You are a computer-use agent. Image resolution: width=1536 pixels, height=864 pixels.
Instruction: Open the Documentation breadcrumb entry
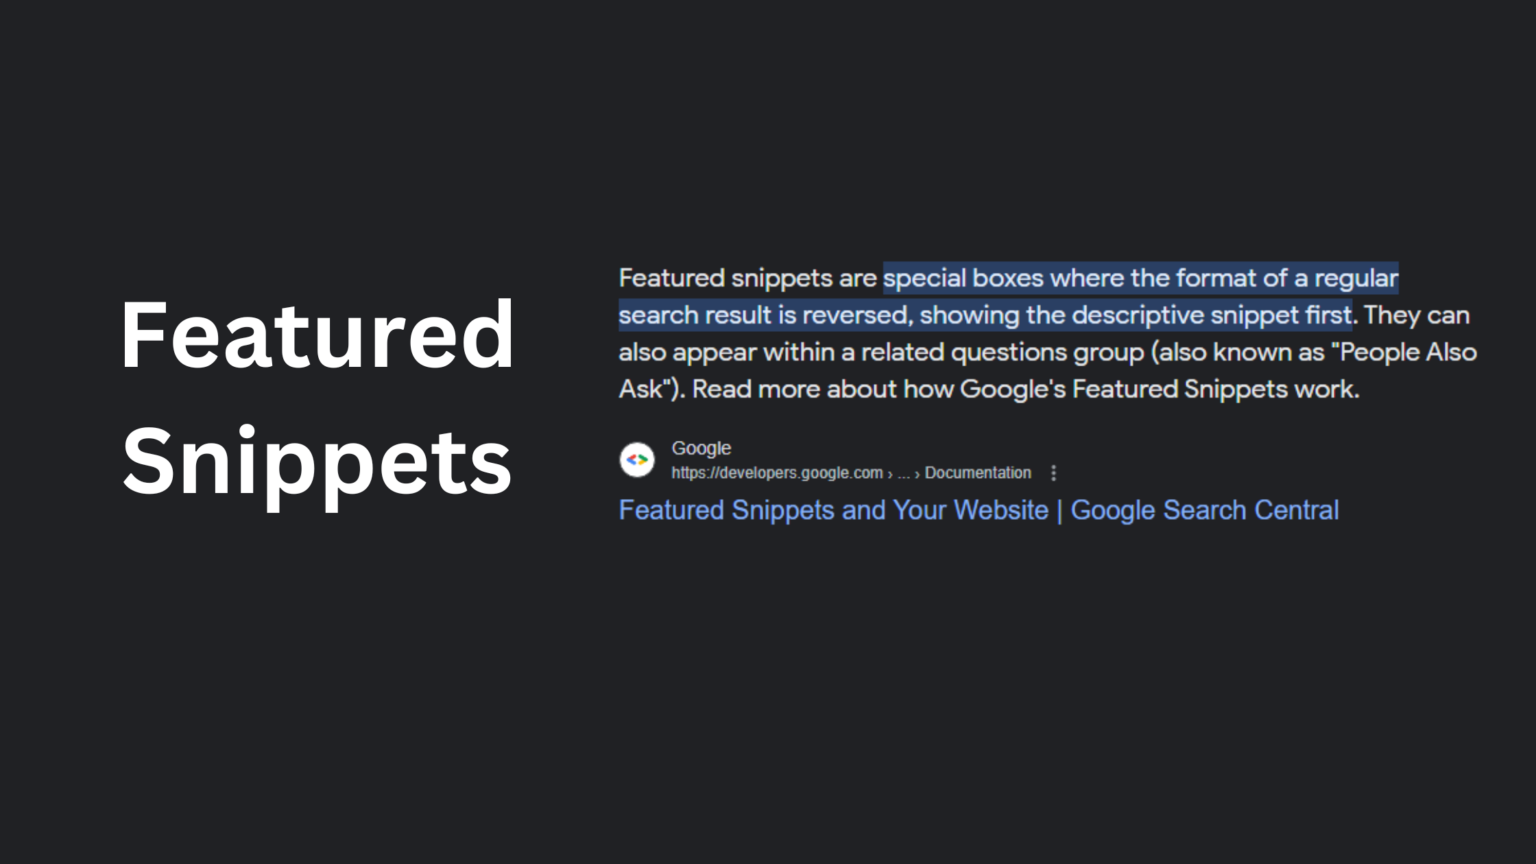coord(976,472)
